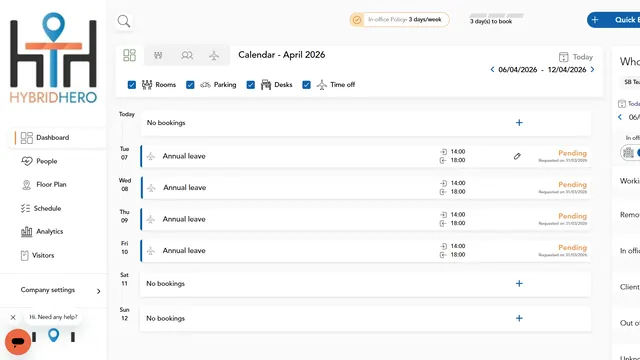Screen dimensions: 640x360
Task: Uncheck the Rooms filter checkbox
Action: [x=132, y=84]
